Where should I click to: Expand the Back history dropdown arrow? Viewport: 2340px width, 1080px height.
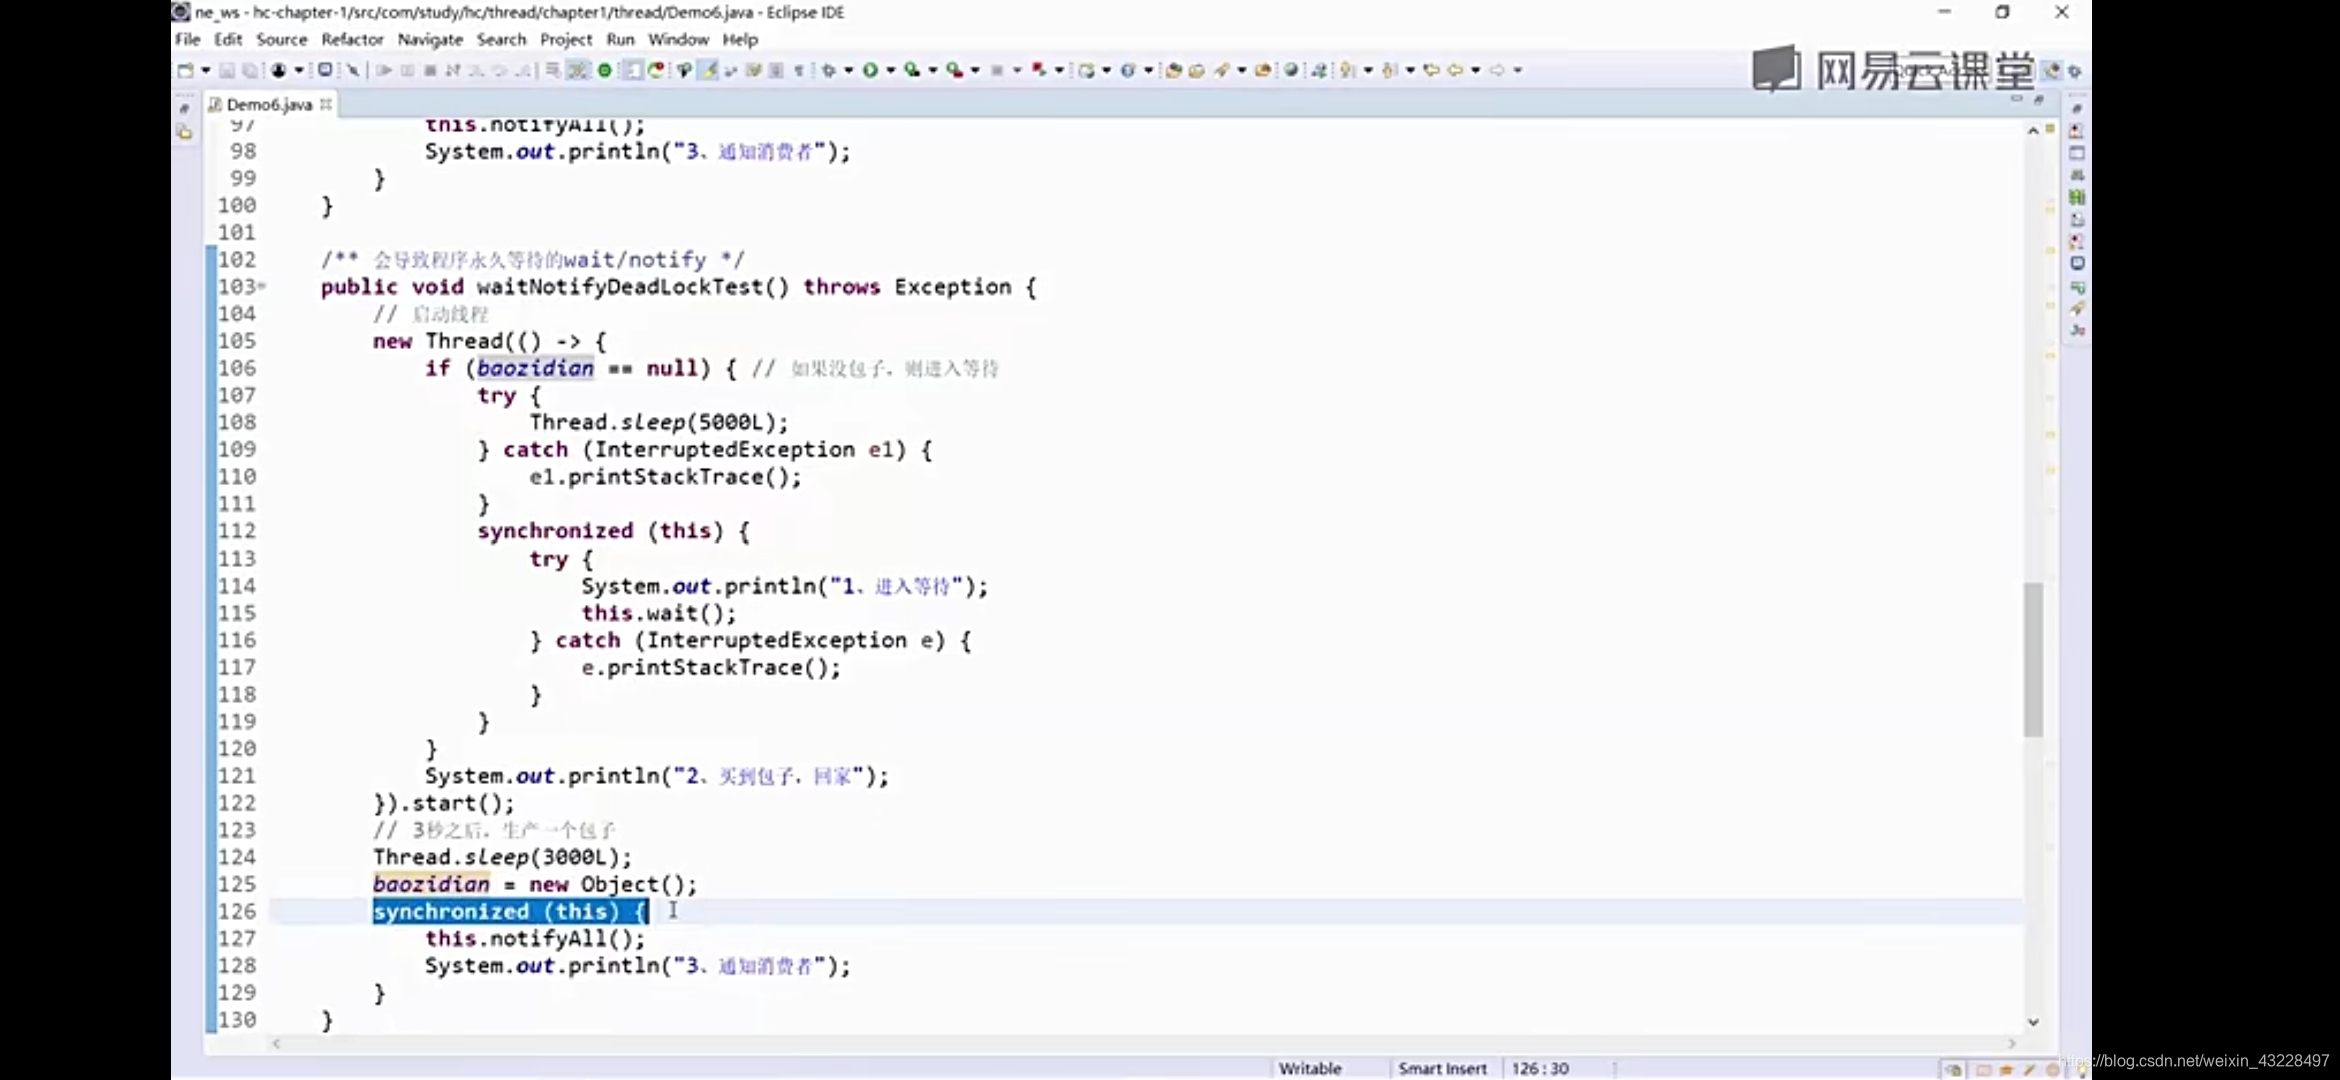click(1475, 70)
